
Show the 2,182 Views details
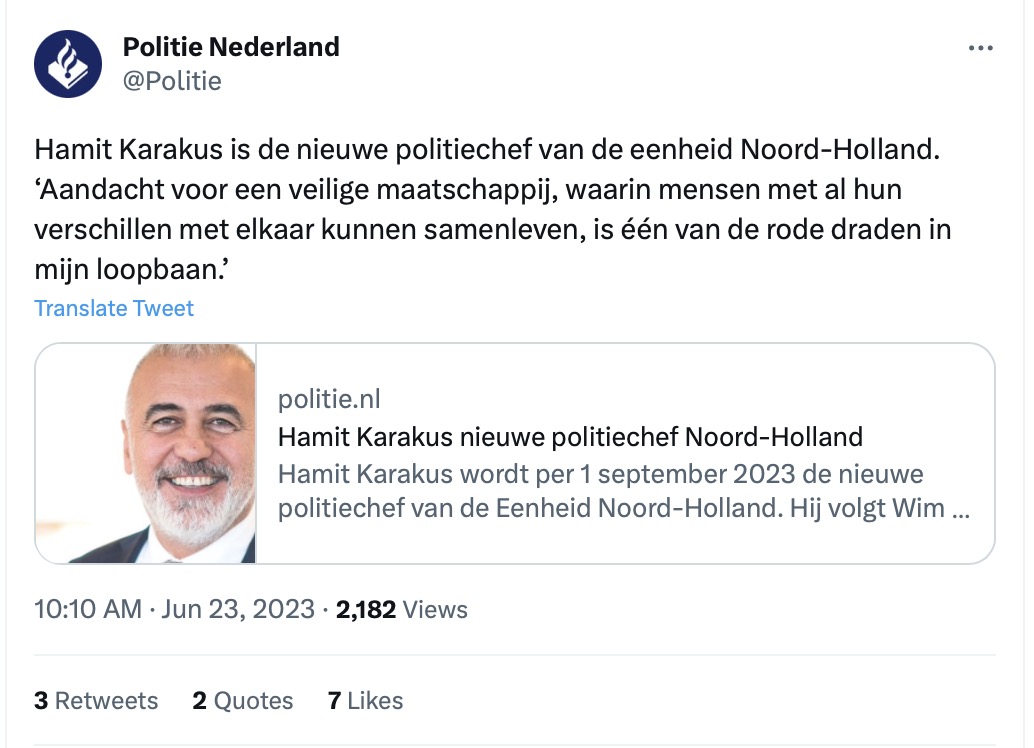click(402, 609)
